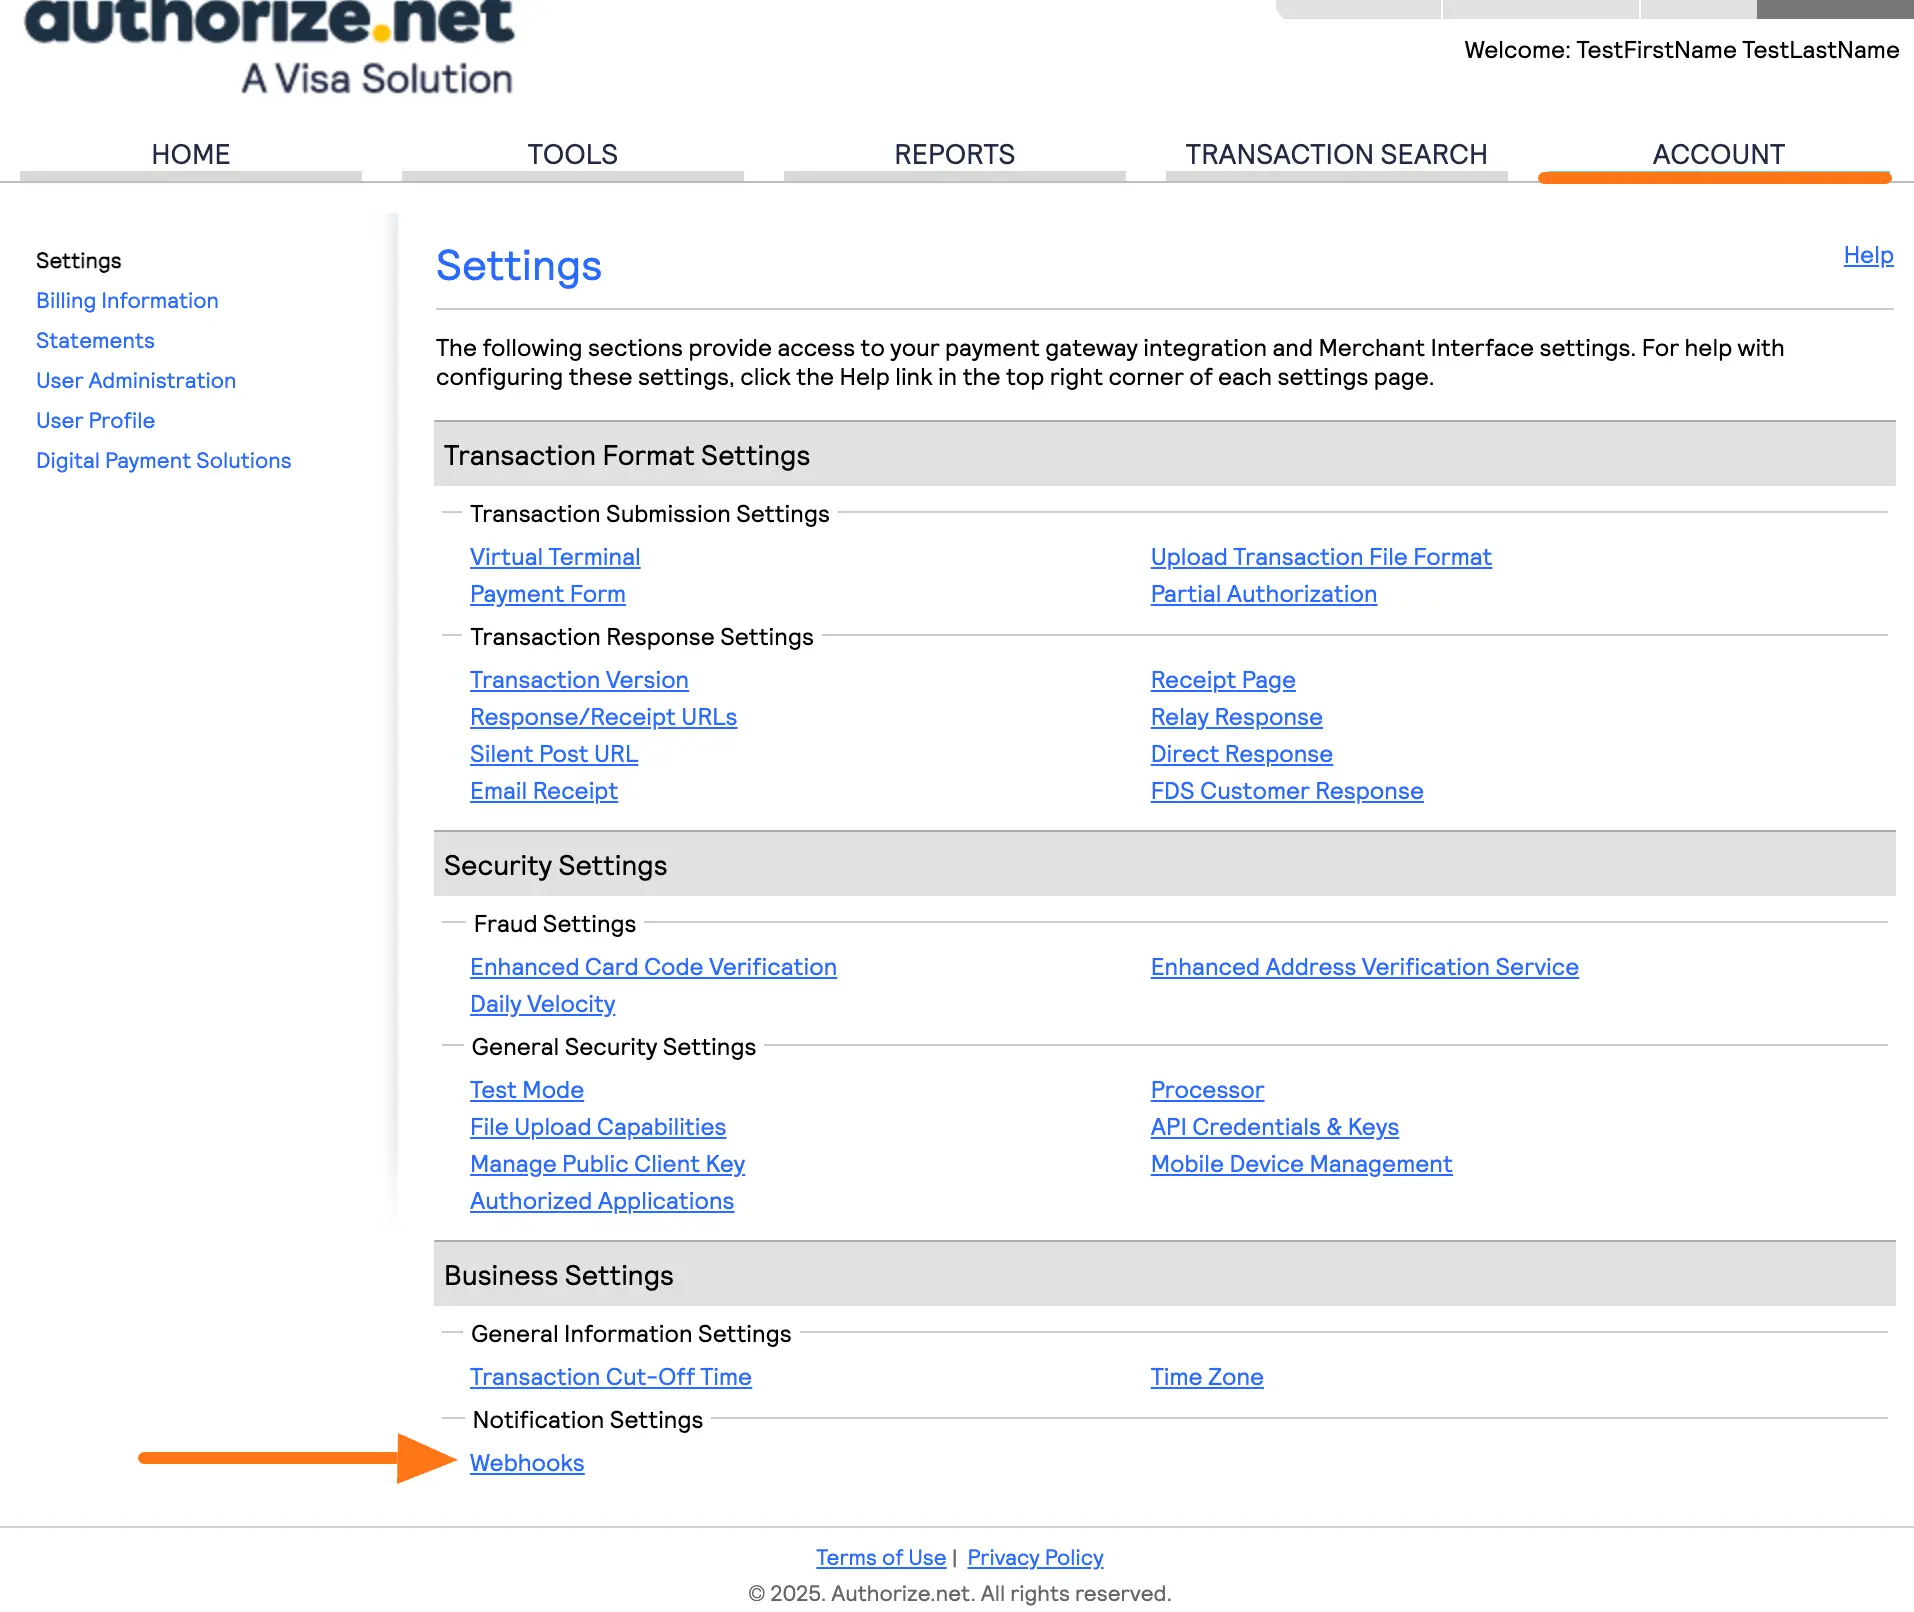Screen dimensions: 1914x1612
Task: Open the Help link
Action: [x=1866, y=255]
